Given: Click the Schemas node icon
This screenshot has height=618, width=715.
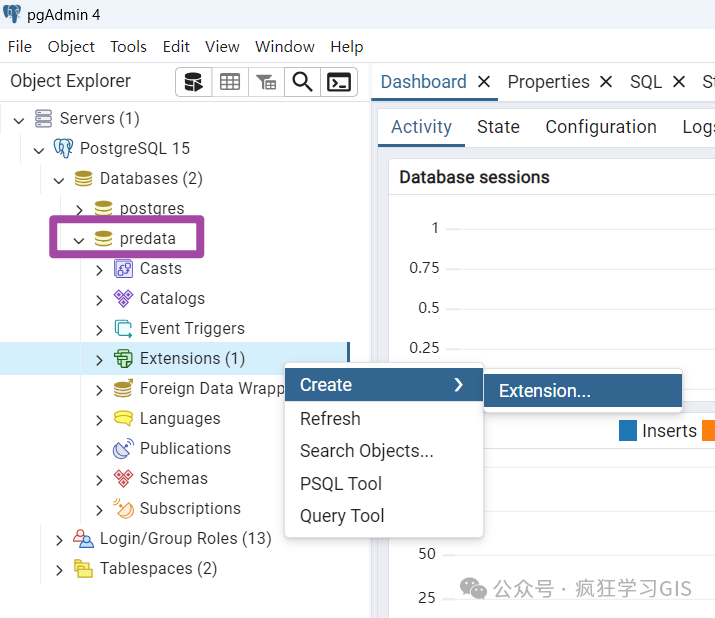Looking at the screenshot, I should (123, 478).
